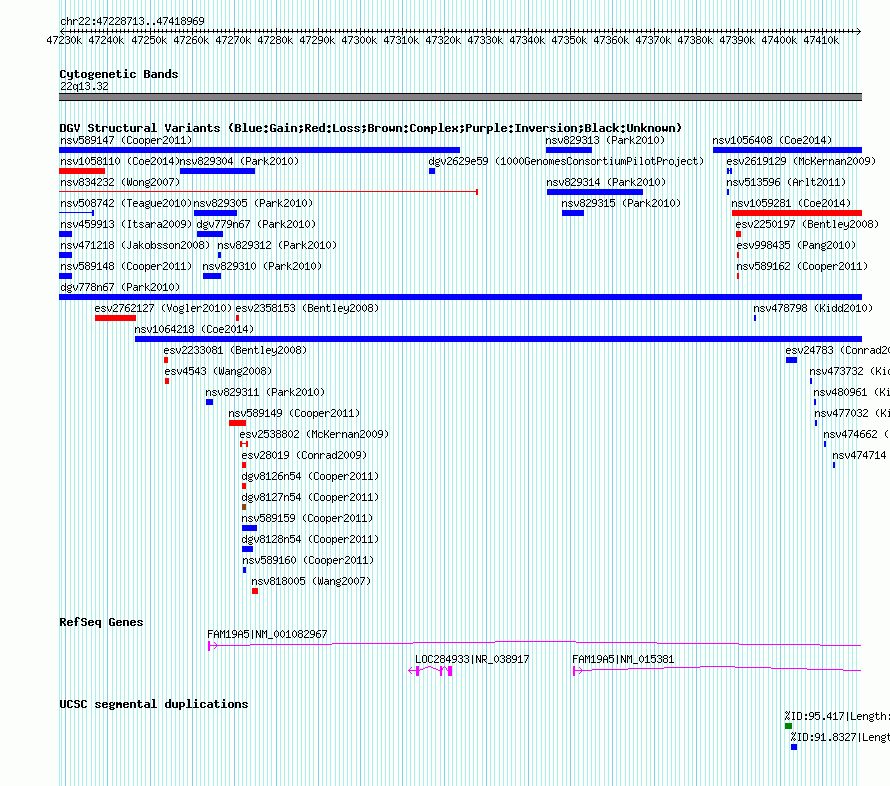Click the nsv589147 (Cooper2011) variant label

(x=126, y=140)
